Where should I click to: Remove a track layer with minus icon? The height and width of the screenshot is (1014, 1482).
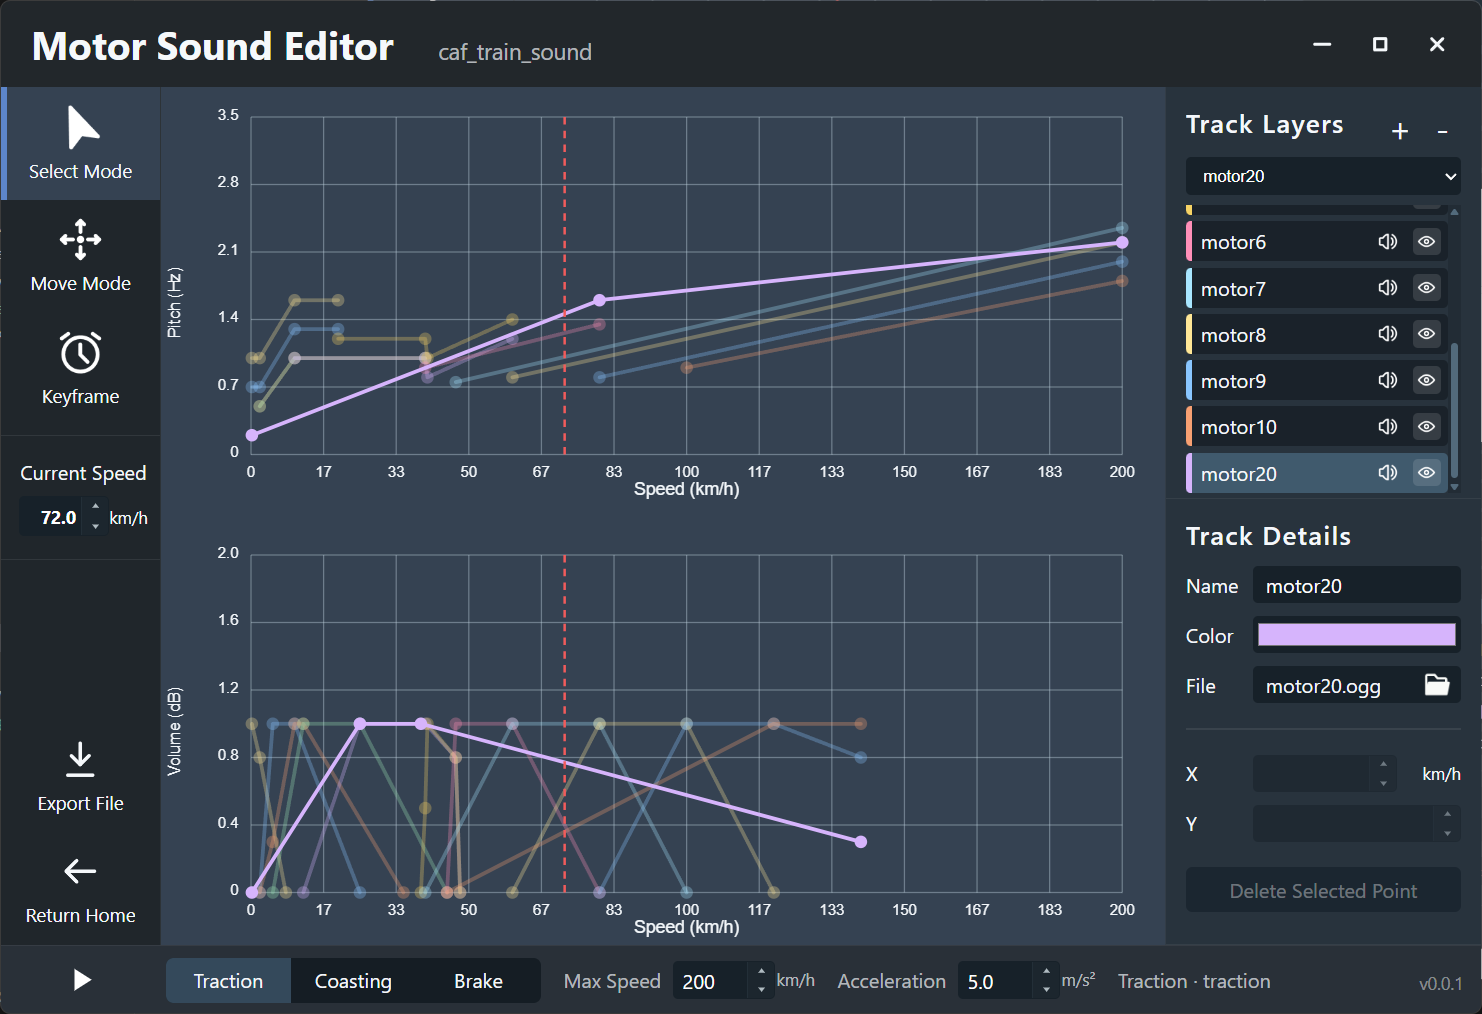pyautogui.click(x=1442, y=131)
